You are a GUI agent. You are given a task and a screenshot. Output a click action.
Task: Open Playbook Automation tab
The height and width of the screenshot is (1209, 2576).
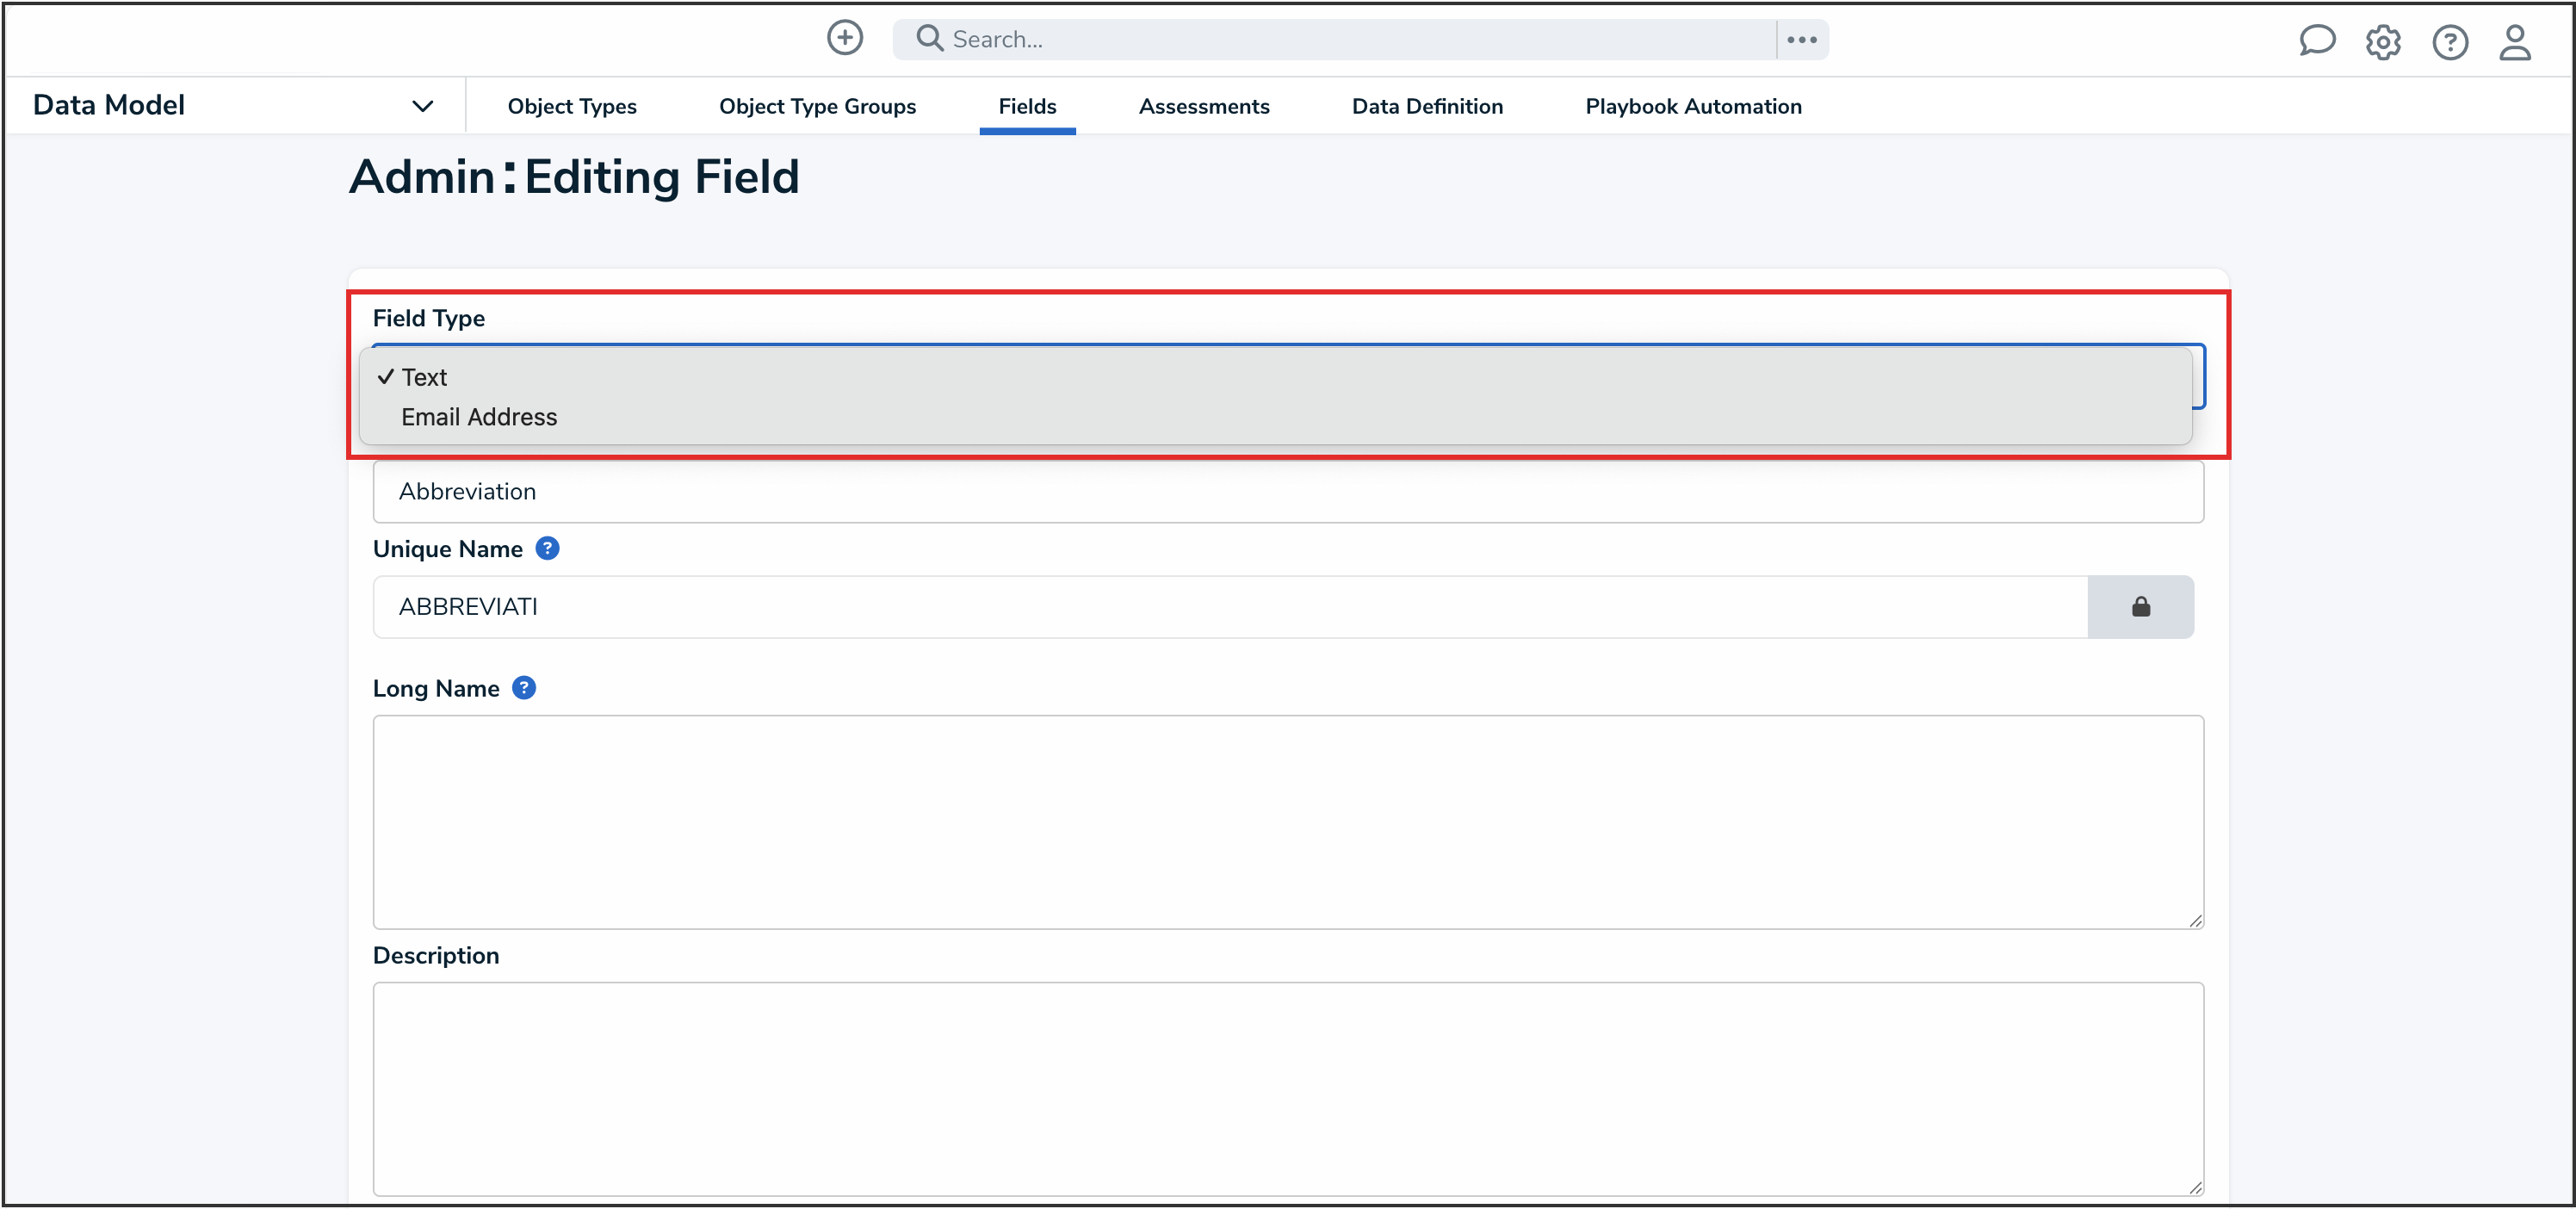coord(1693,106)
